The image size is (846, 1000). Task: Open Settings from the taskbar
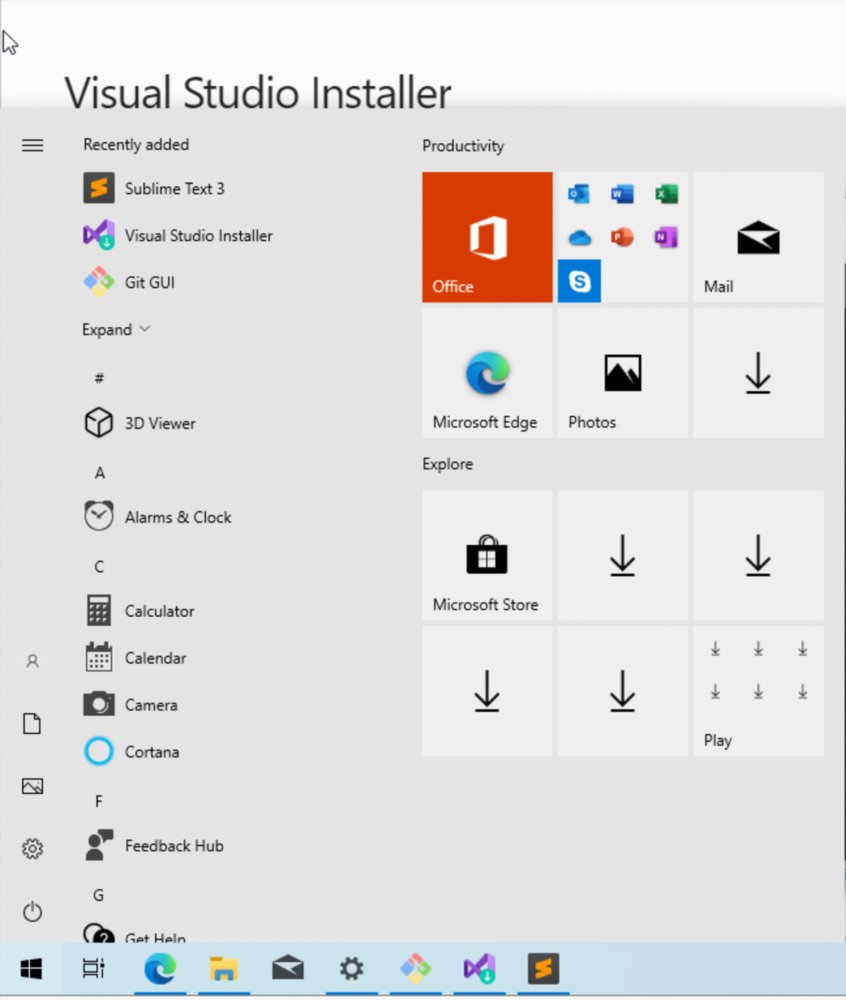tap(351, 969)
